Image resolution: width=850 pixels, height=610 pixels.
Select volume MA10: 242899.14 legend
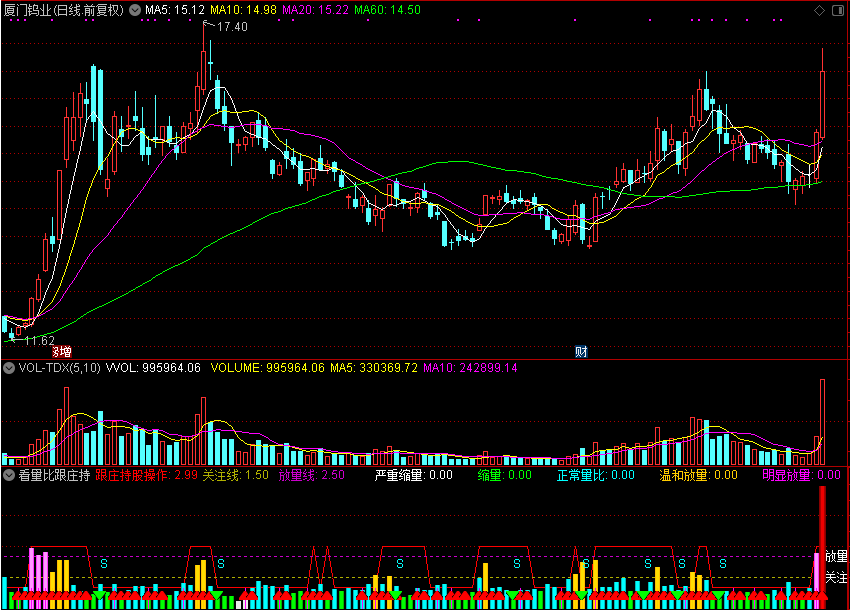coord(470,368)
